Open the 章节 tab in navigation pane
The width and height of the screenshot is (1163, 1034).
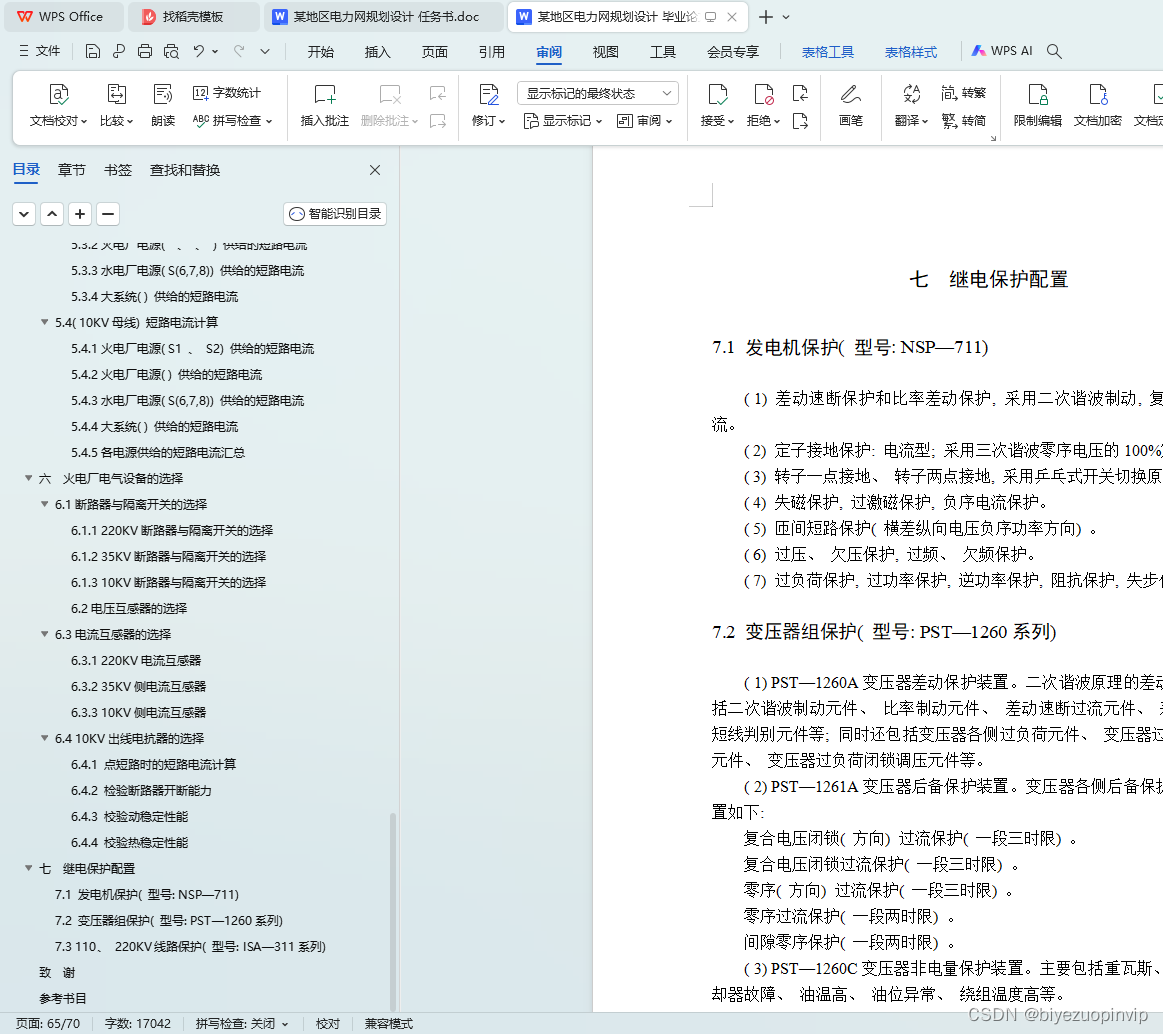coord(71,170)
